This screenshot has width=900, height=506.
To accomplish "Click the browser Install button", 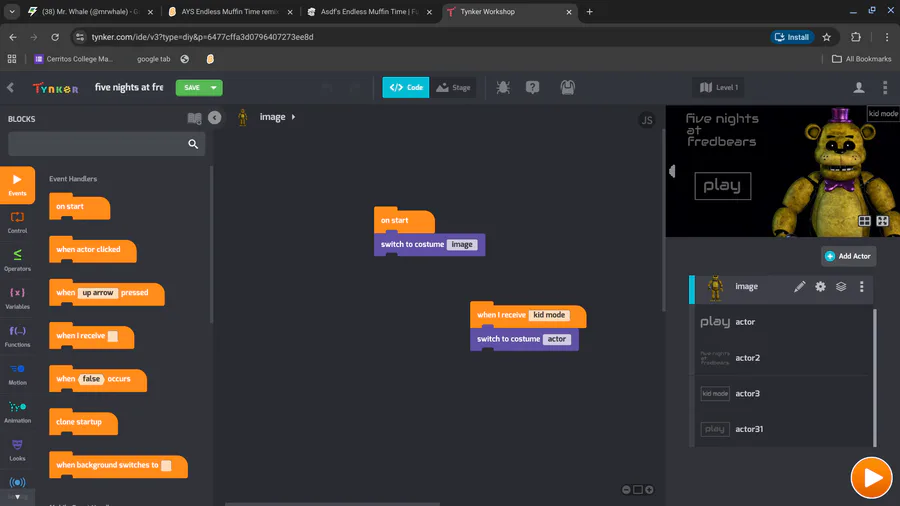I will (x=792, y=37).
